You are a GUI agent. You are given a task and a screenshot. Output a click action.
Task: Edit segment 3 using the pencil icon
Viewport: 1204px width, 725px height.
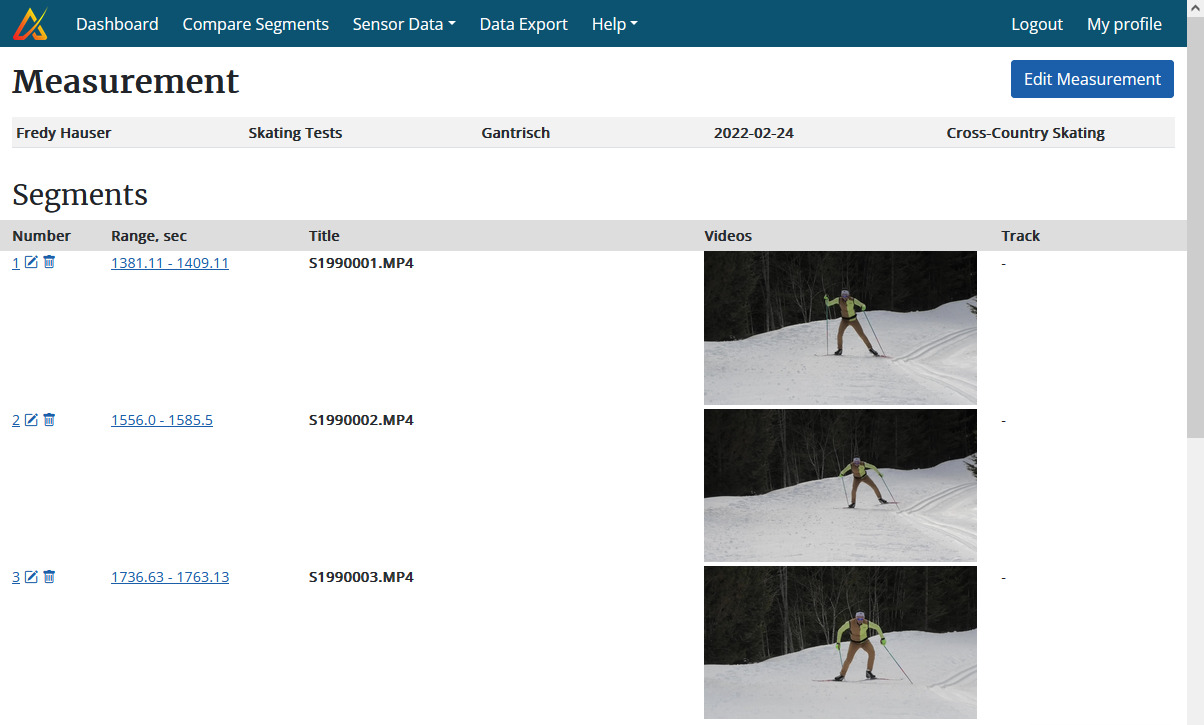pyautogui.click(x=31, y=576)
